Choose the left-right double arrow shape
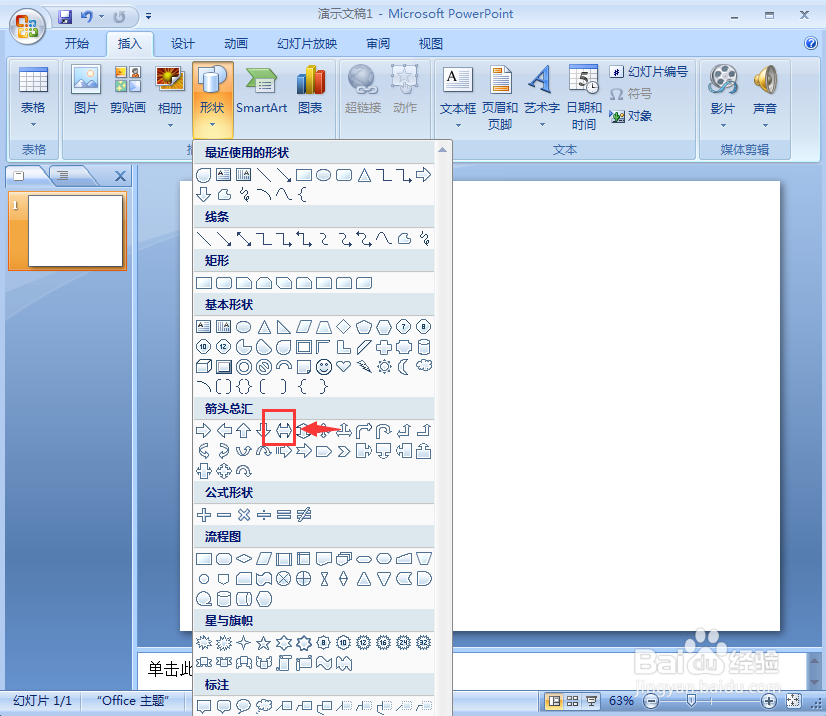This screenshot has height=716, width=826. coord(283,431)
